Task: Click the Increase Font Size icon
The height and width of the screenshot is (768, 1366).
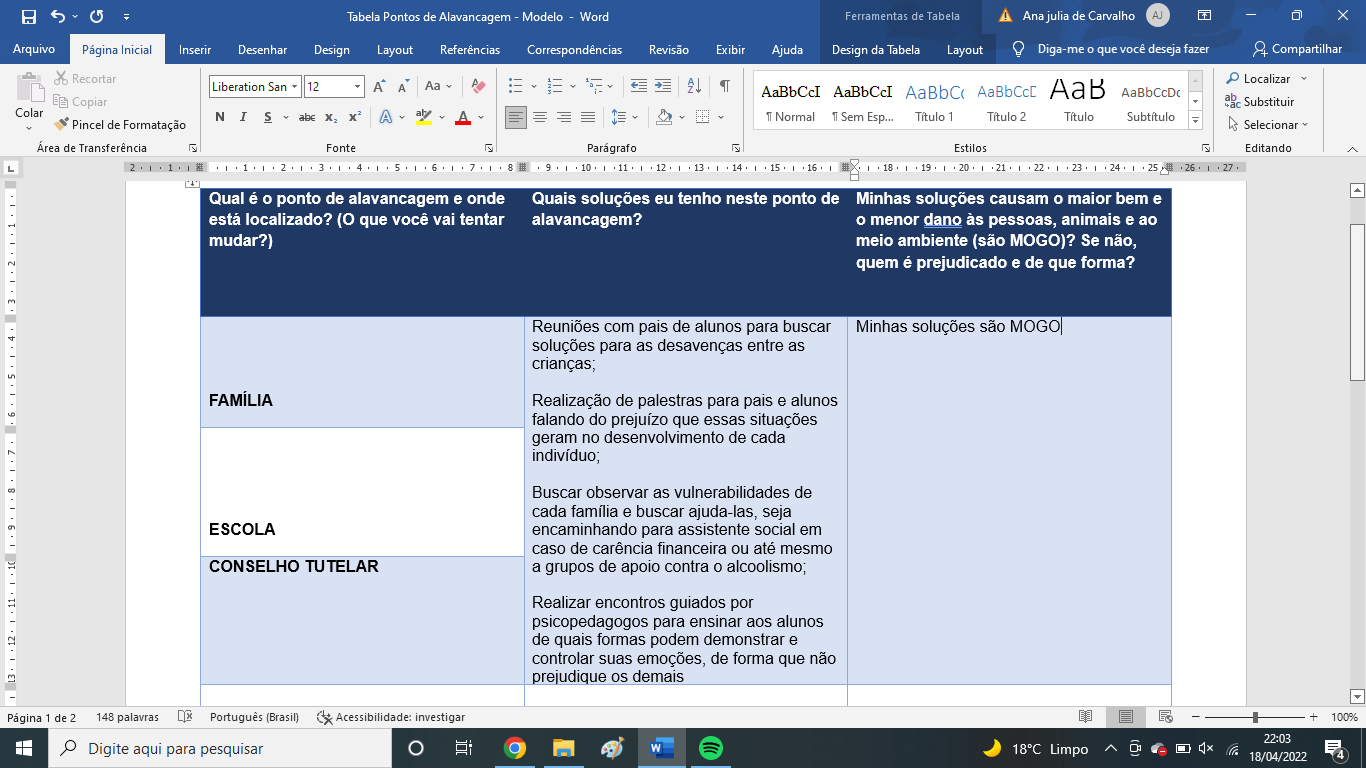Action: pyautogui.click(x=379, y=87)
